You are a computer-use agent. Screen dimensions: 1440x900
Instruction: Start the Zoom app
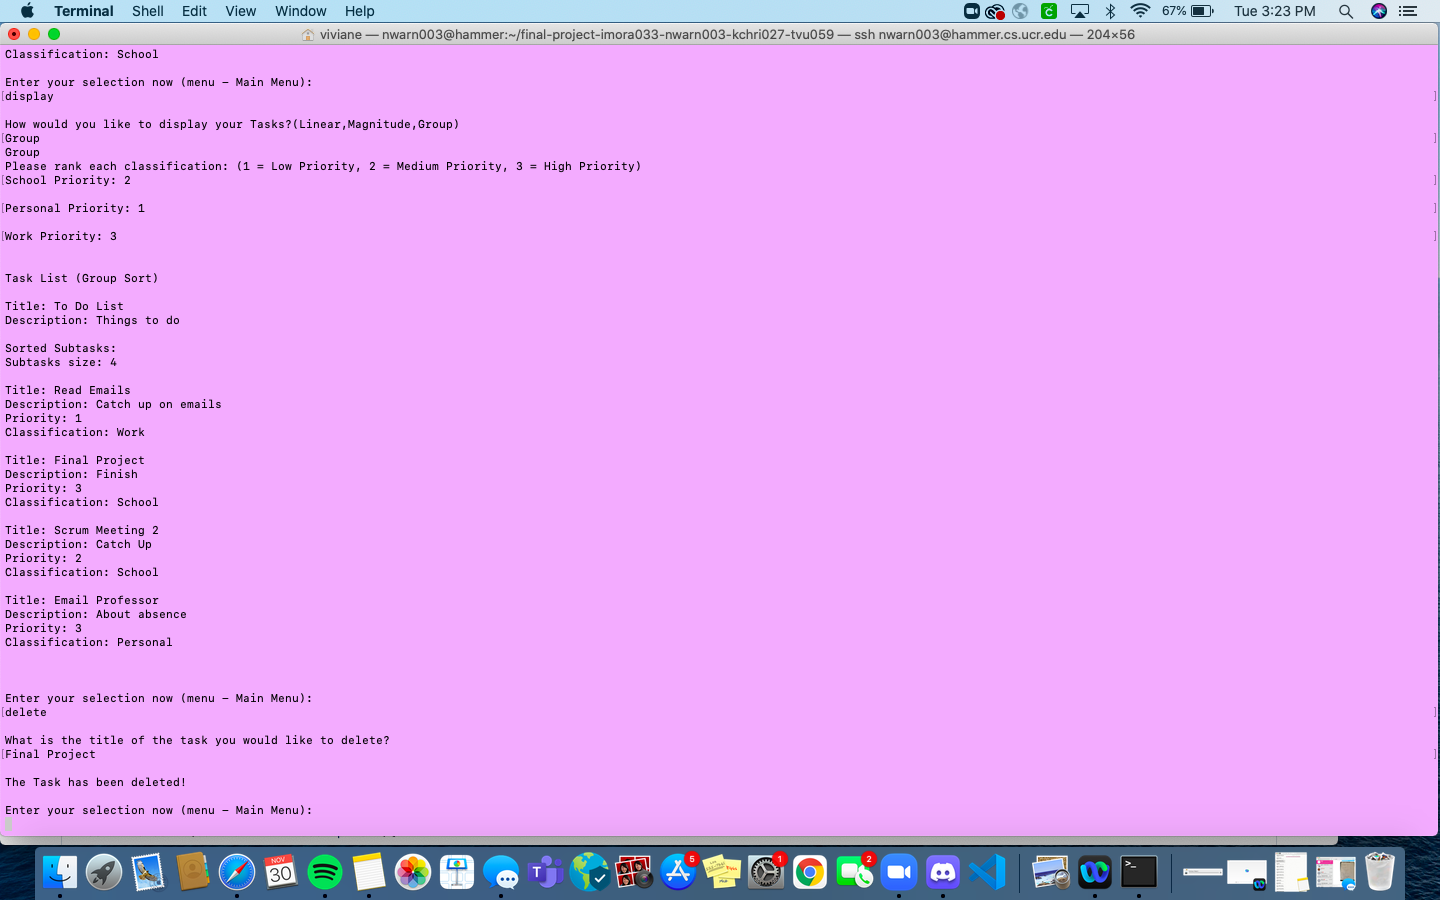point(898,872)
